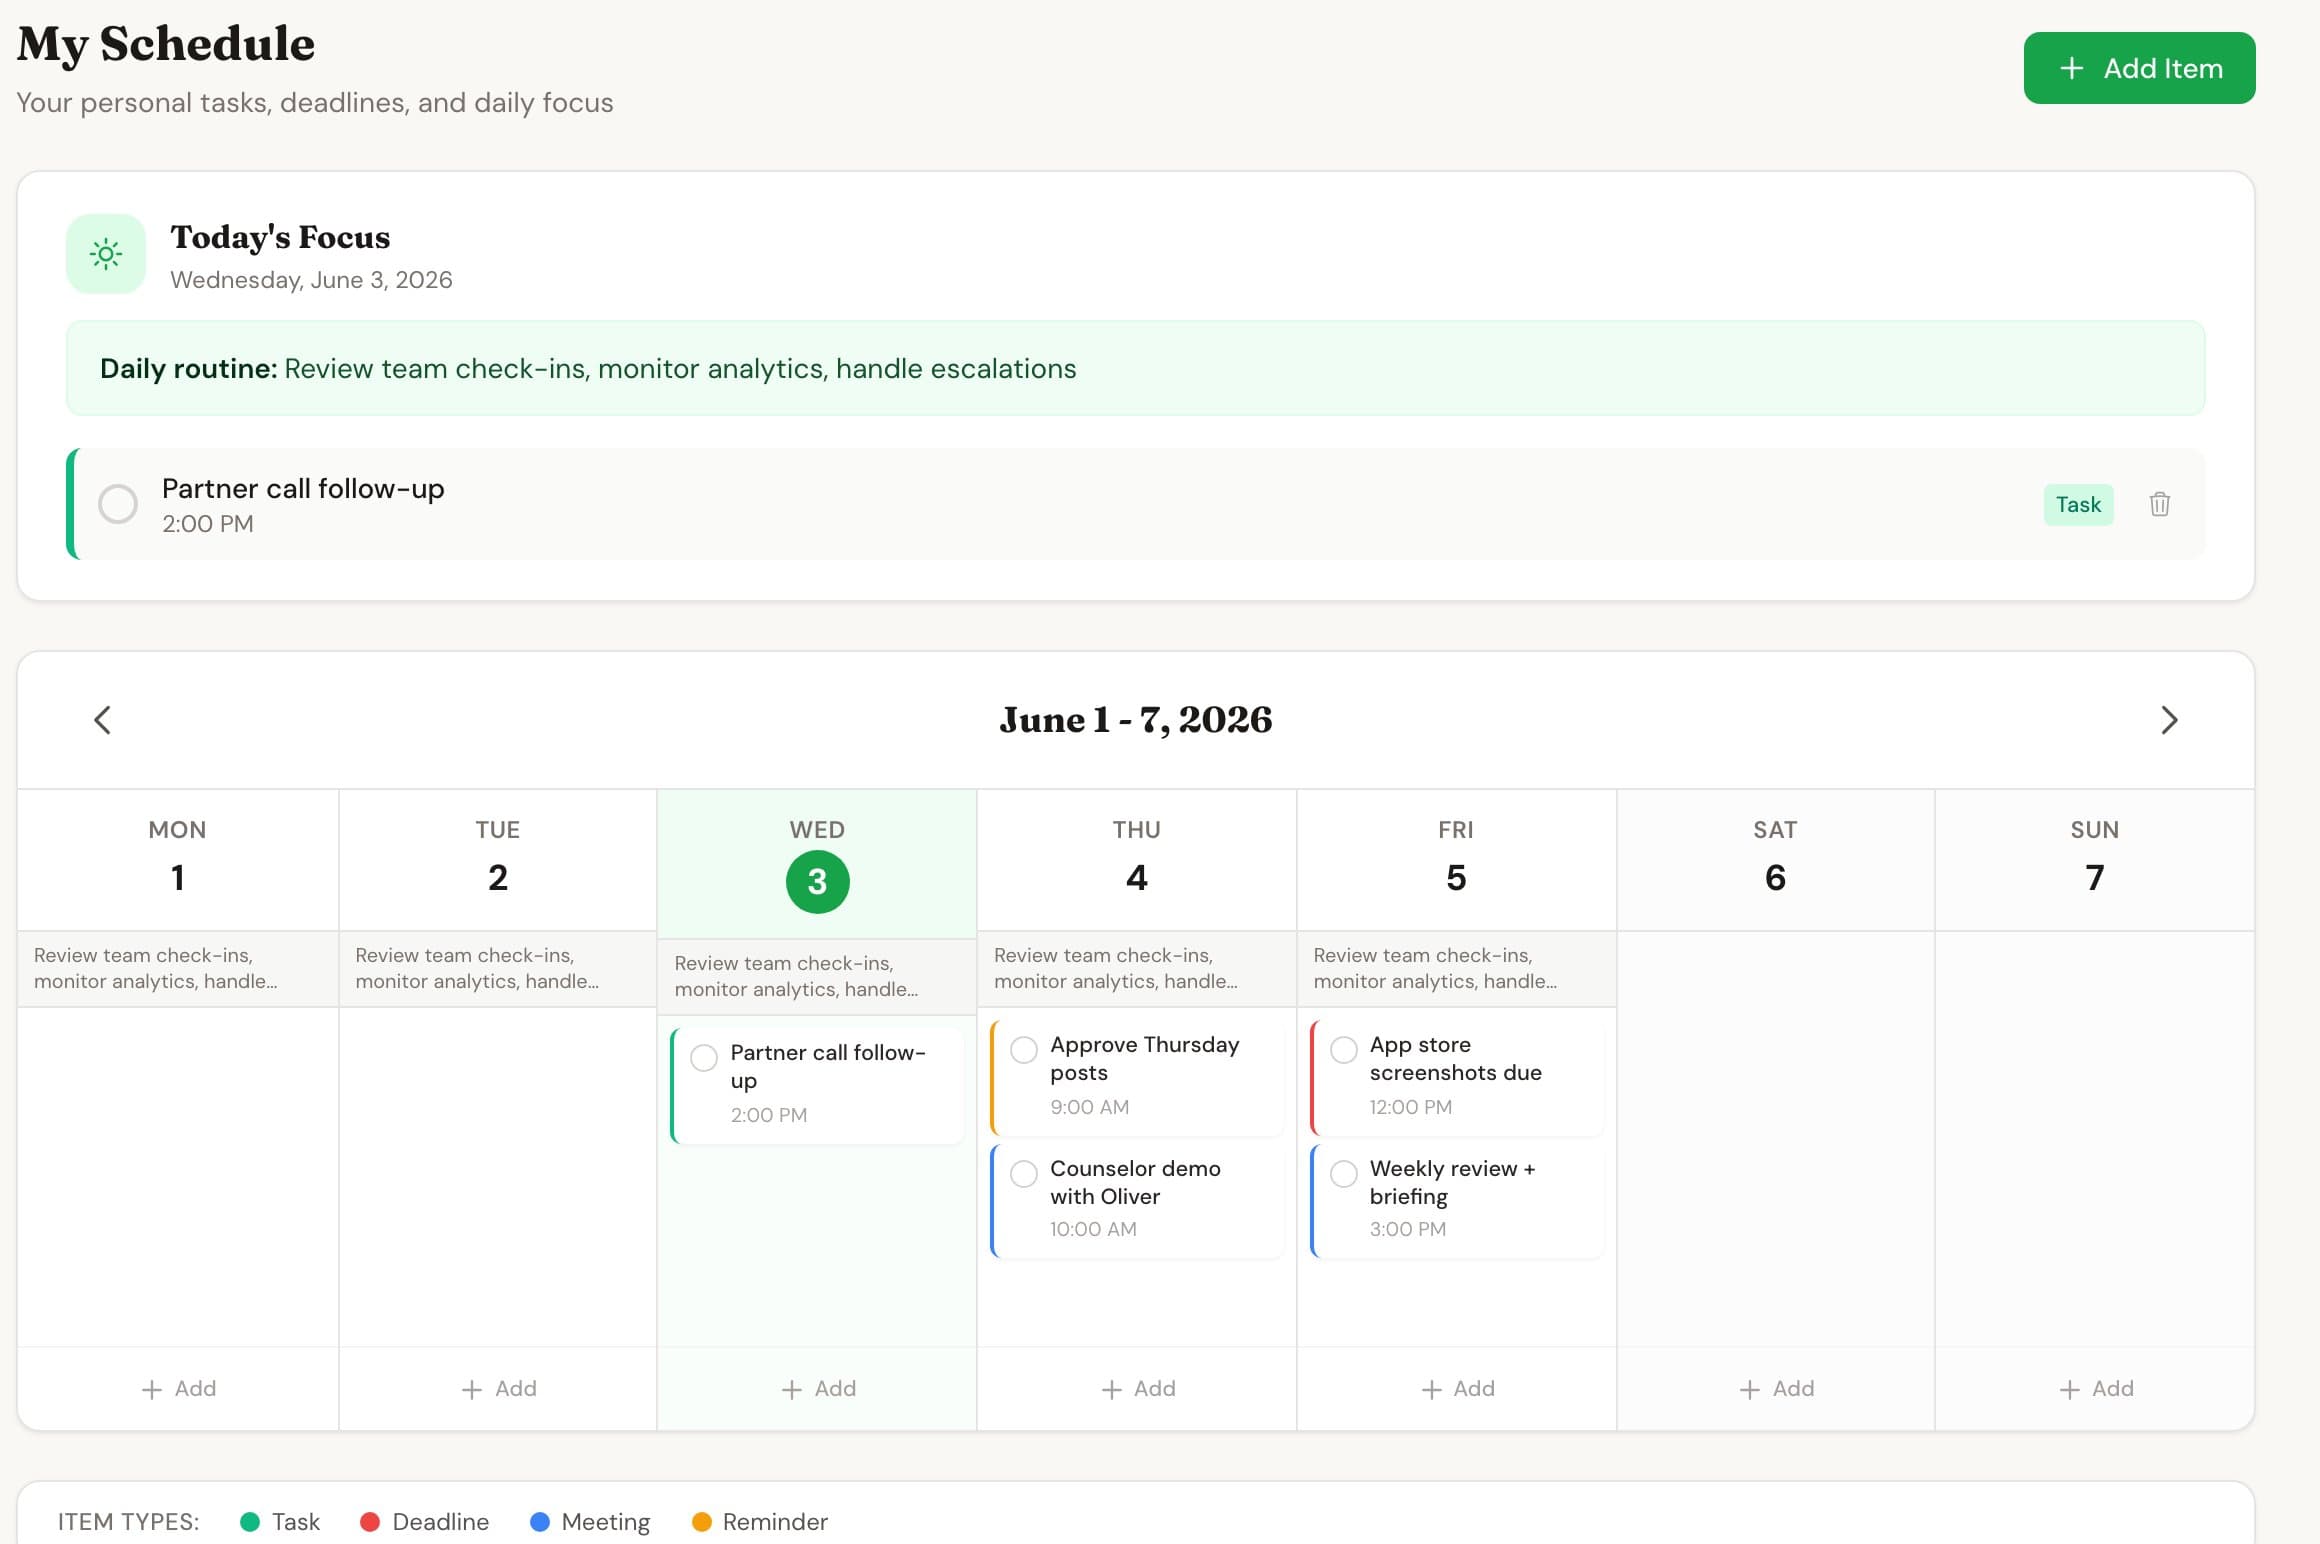Screen dimensions: 2320x1544
Task: Click the June 1 - 7, 2026 week title
Action: pos(1136,720)
